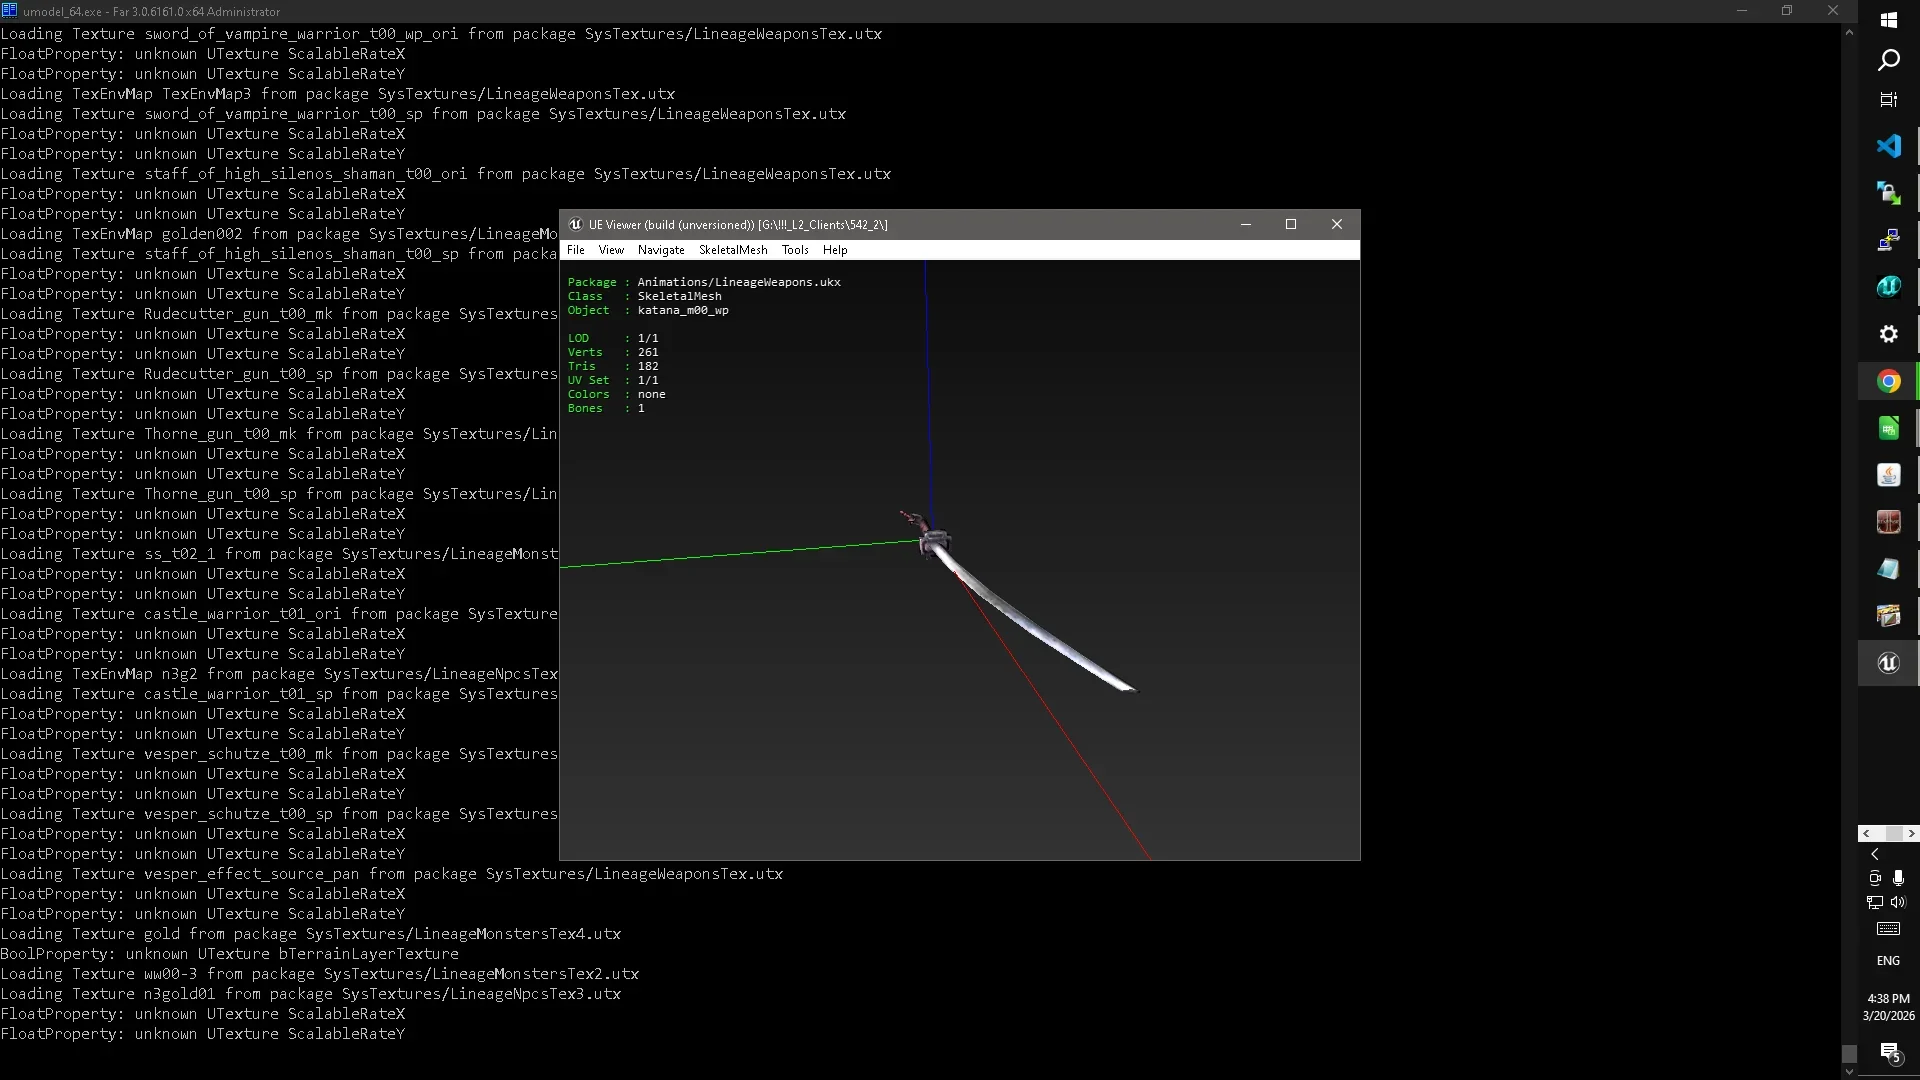Open the touch keyboard tray icon

pos(1889,929)
